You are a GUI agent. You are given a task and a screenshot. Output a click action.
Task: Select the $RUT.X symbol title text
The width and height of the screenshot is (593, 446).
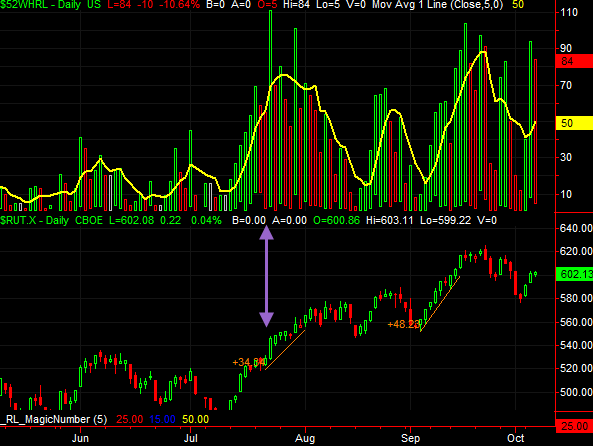tap(18, 220)
